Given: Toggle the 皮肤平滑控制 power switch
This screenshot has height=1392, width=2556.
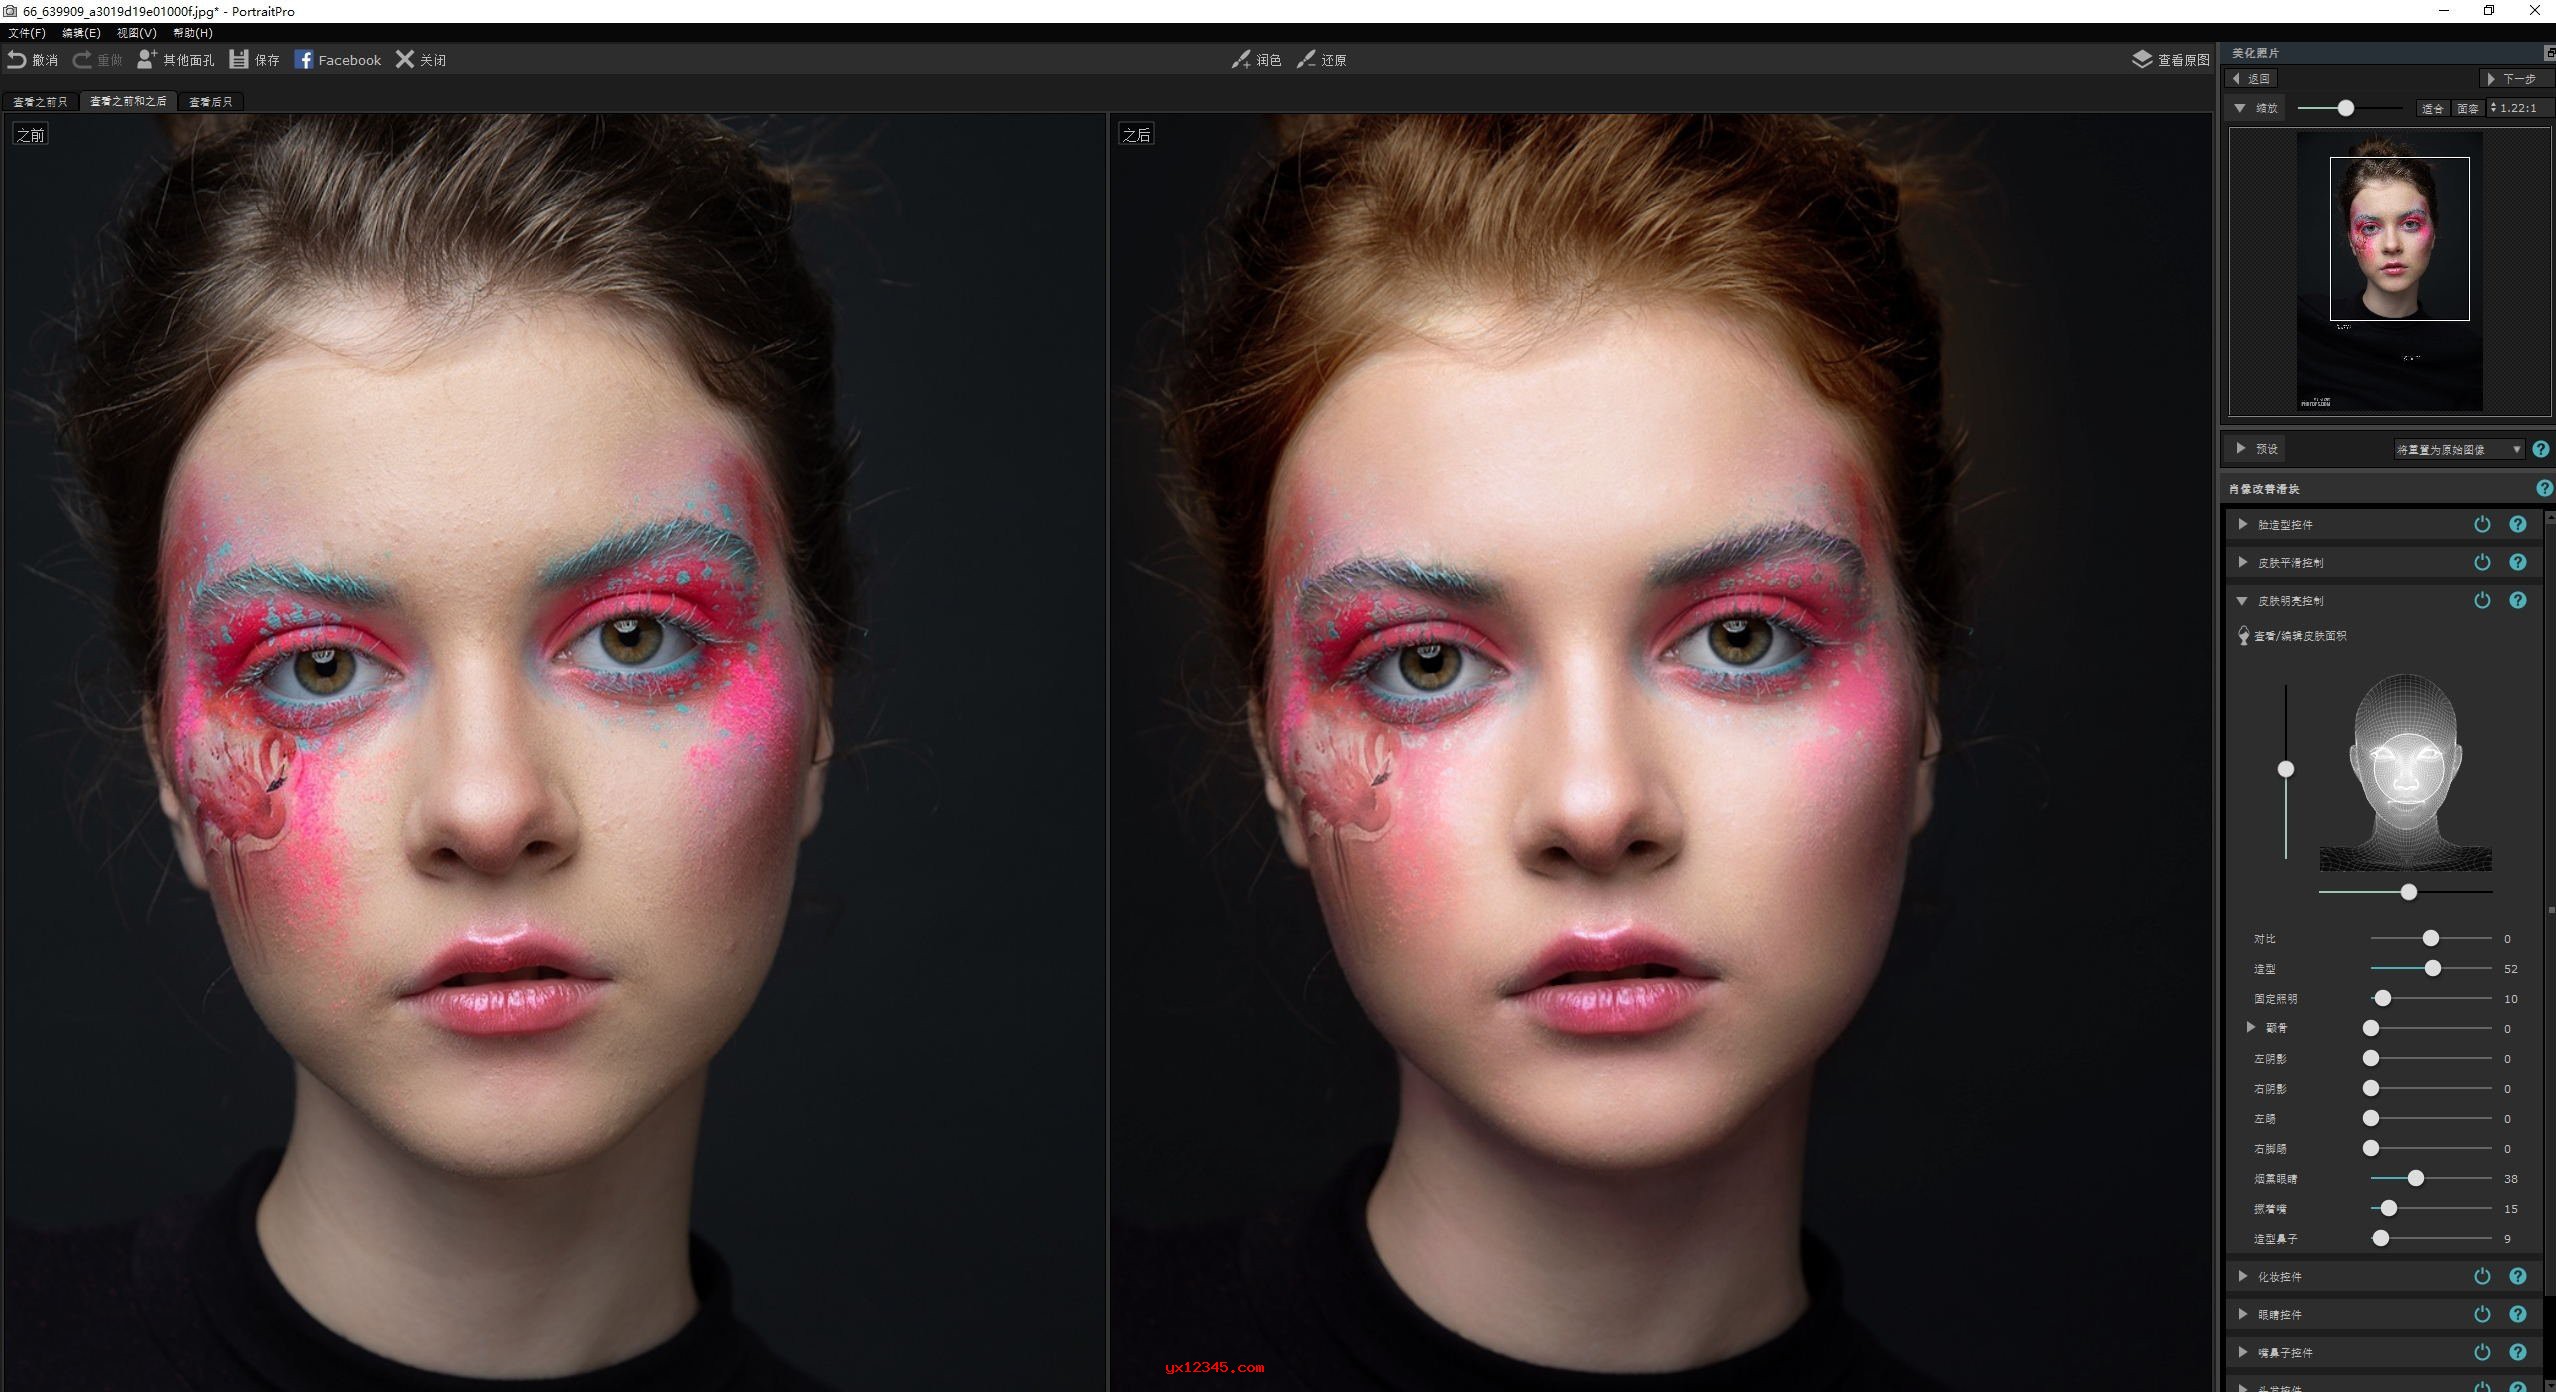Looking at the screenshot, I should pyautogui.click(x=2481, y=562).
